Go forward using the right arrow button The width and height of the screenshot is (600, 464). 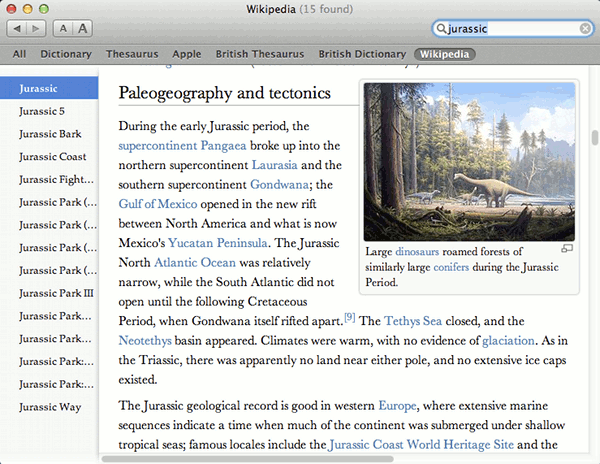click(x=35, y=30)
